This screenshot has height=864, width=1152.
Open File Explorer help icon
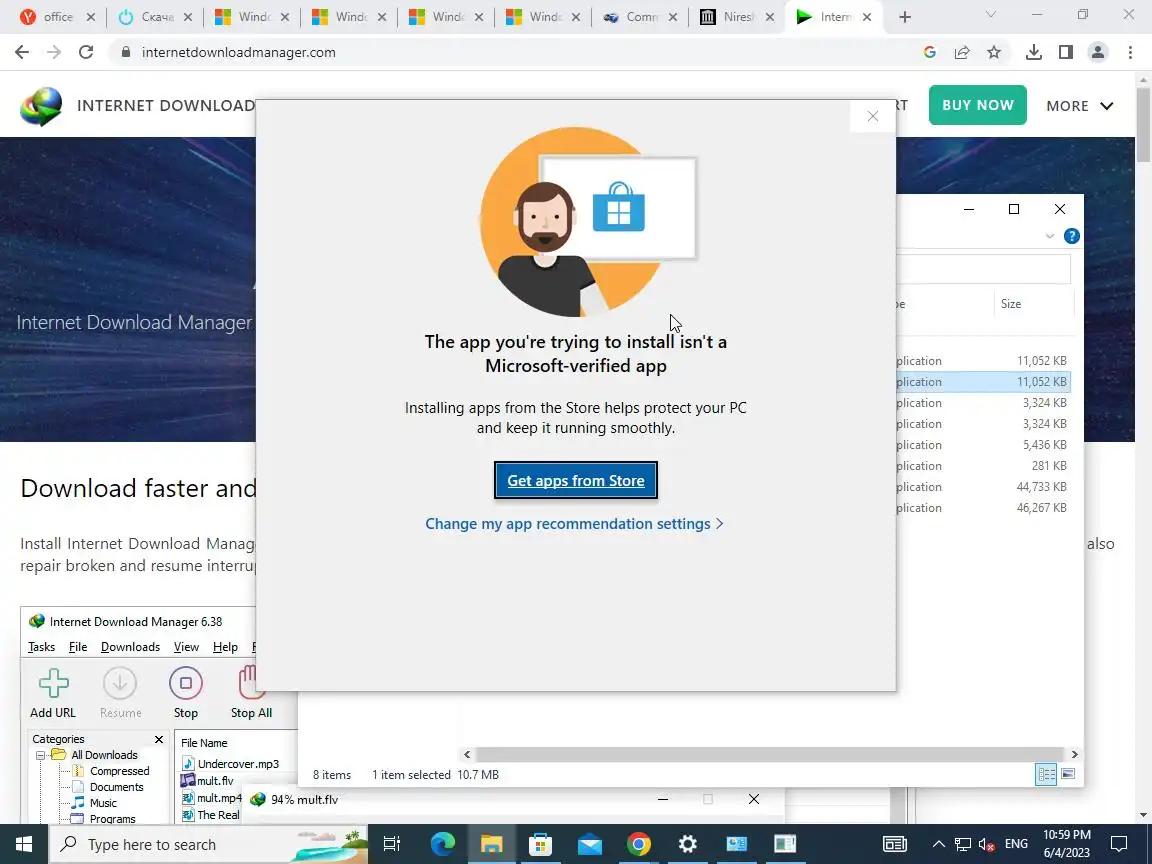click(1071, 236)
